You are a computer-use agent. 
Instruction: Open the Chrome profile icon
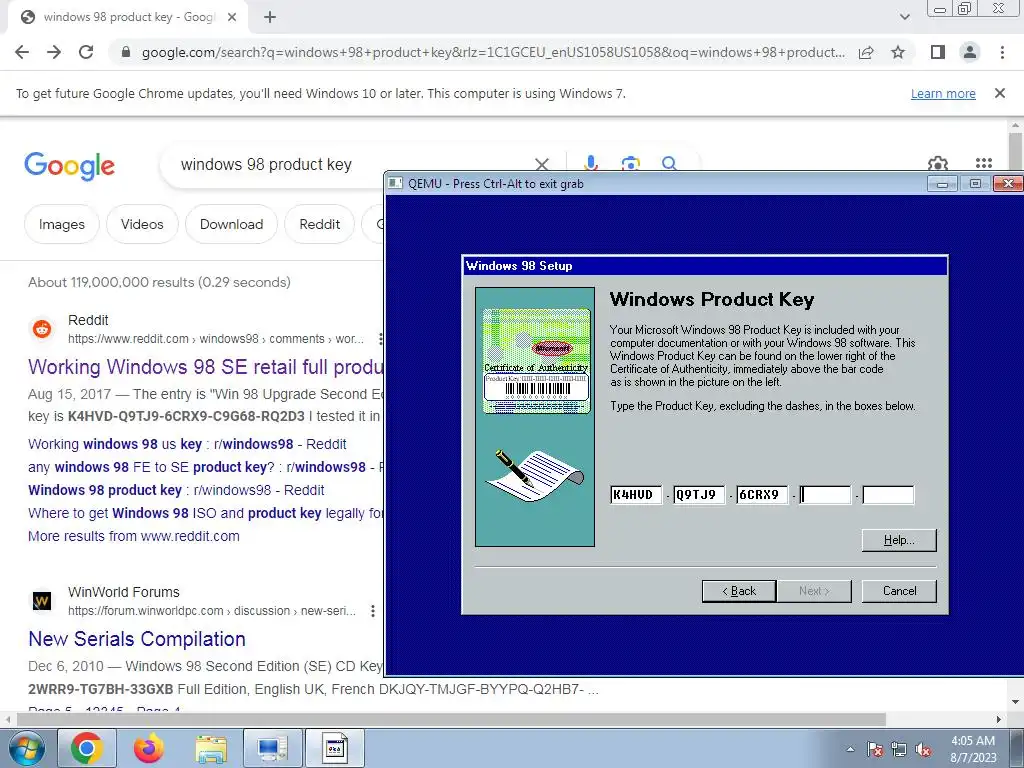(970, 52)
